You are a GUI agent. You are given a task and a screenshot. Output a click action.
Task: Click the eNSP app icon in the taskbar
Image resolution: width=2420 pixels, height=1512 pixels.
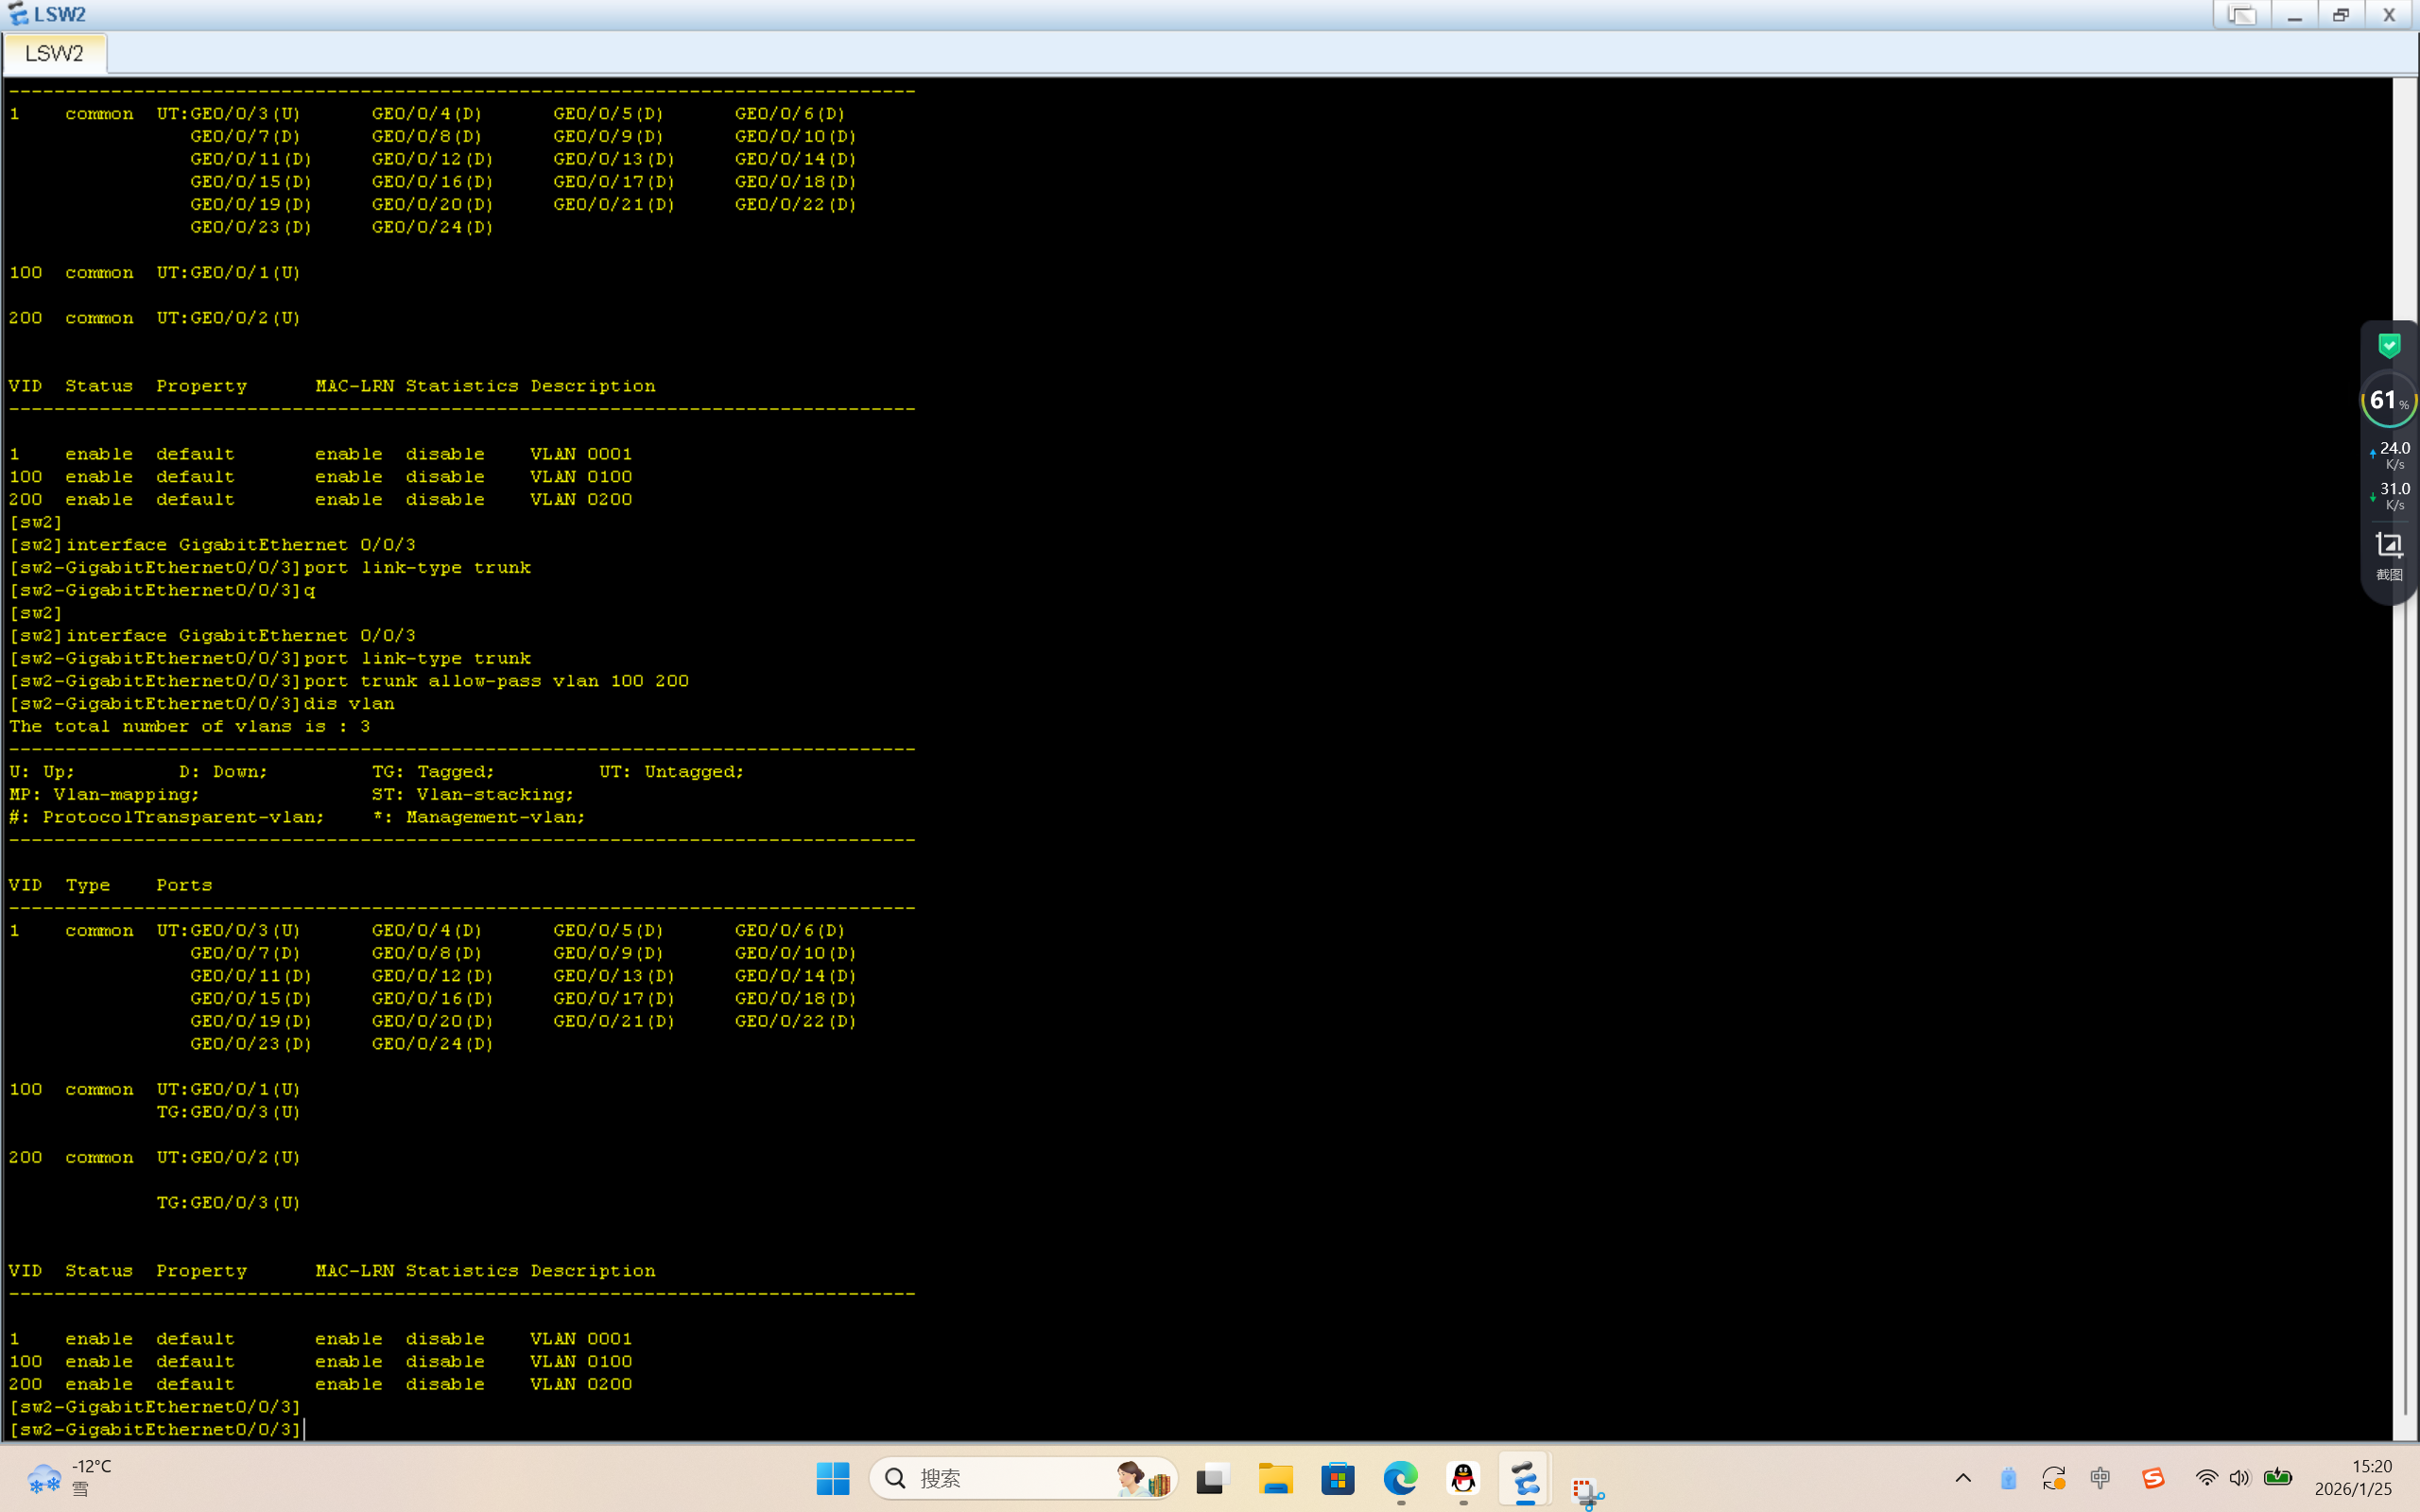(x=1525, y=1478)
